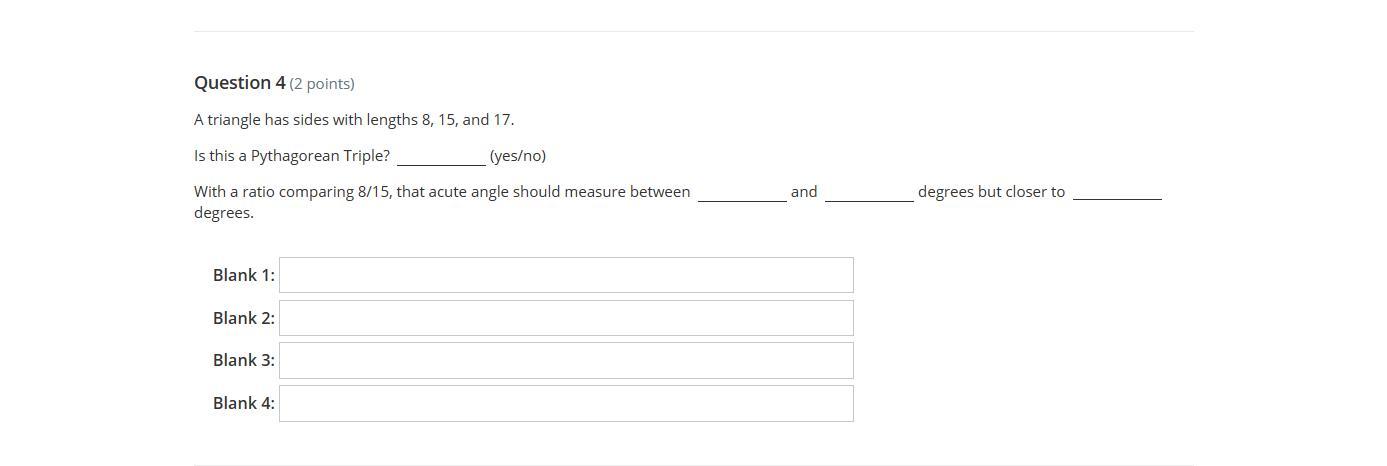Click the final word "degrees." on the wrapped line
The width and height of the screenshot is (1387, 466).
coord(224,213)
